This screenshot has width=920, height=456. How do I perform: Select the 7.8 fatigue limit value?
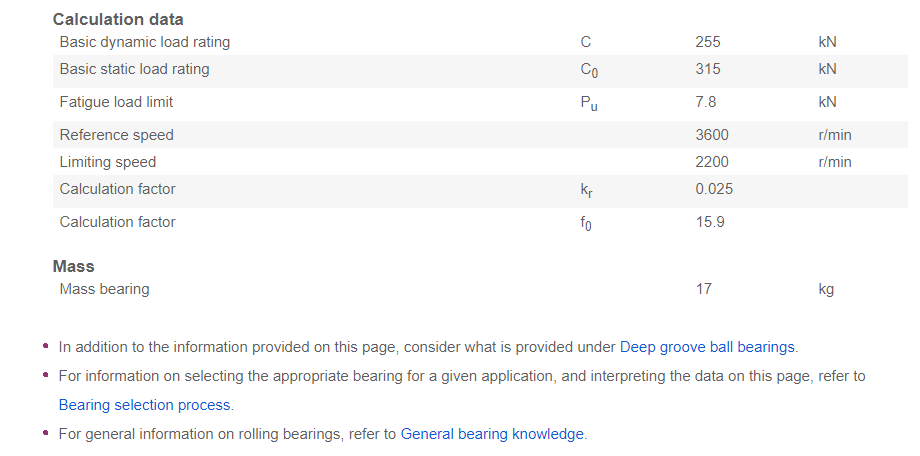[x=705, y=102]
